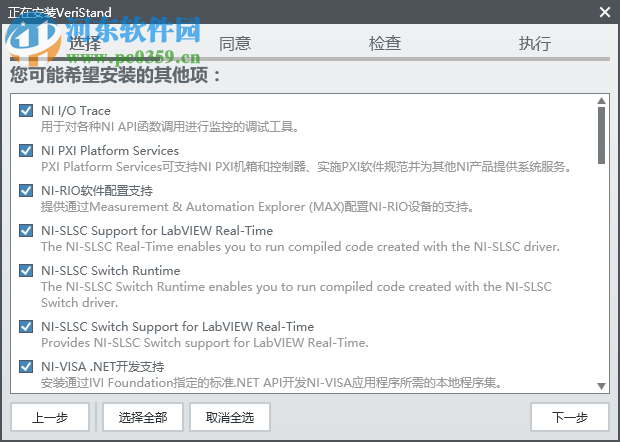Click NI-SLSC Switch Support for LabVIEW Real-Time title

[x=178, y=327]
